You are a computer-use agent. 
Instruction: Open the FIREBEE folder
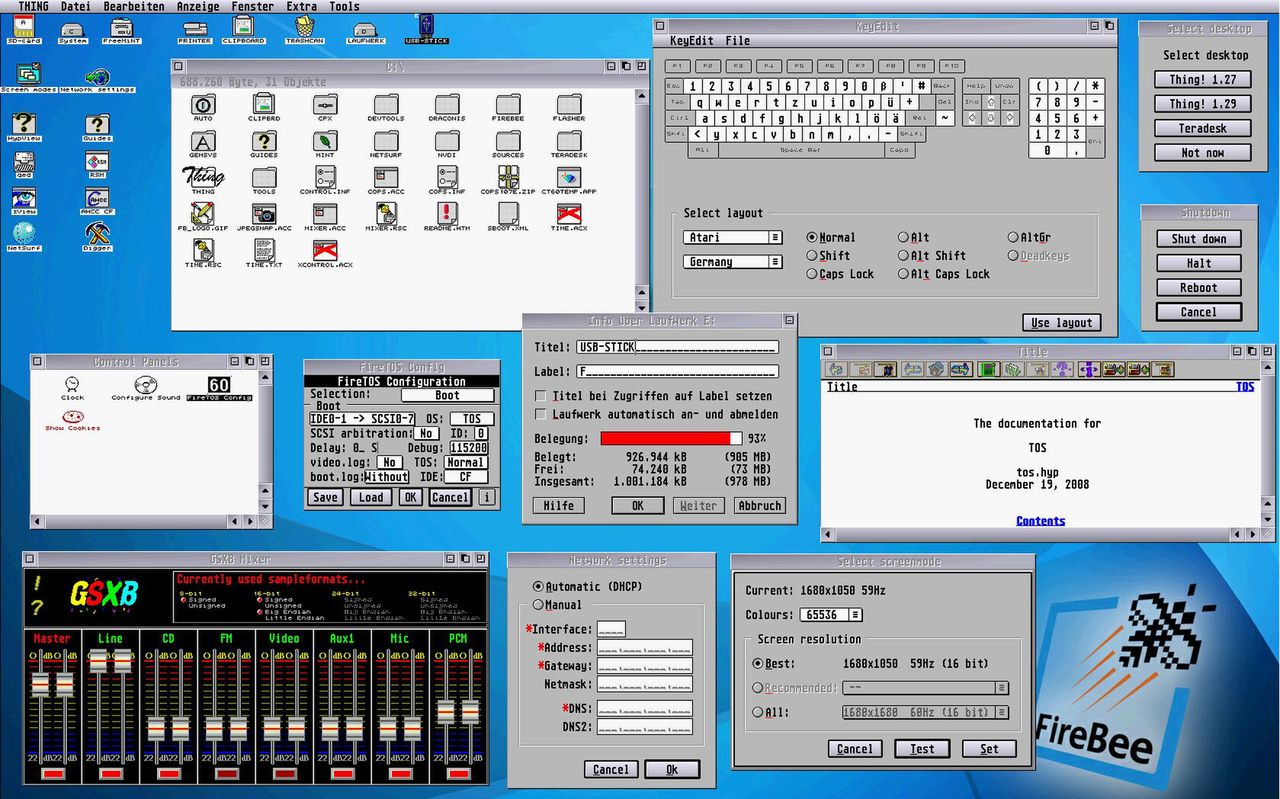pyautogui.click(x=508, y=105)
